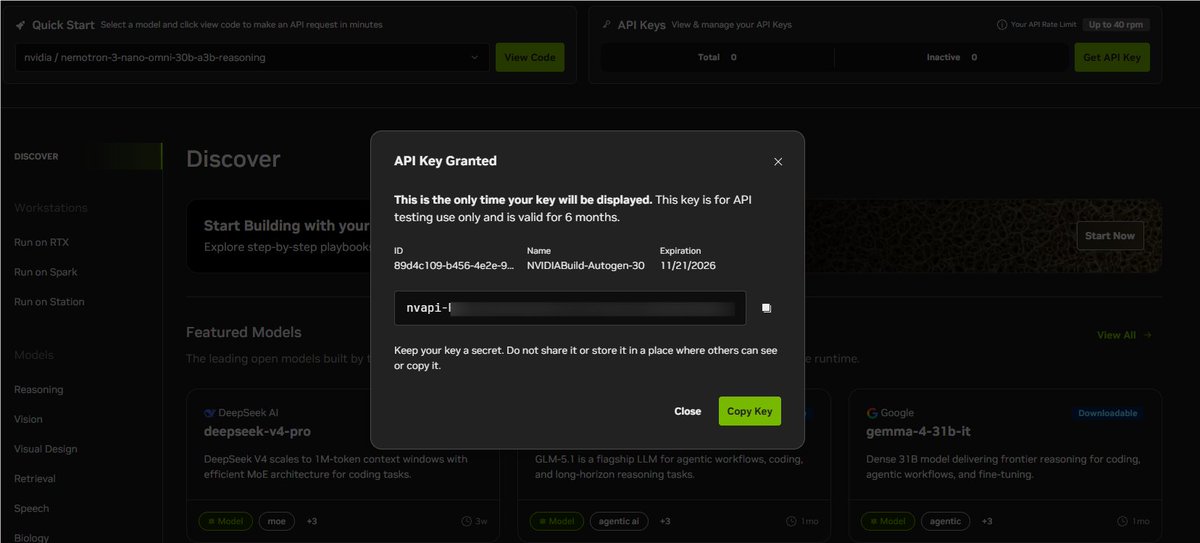This screenshot has width=1200, height=543.
Task: Click the Model tag on gemma card
Action: (888, 521)
